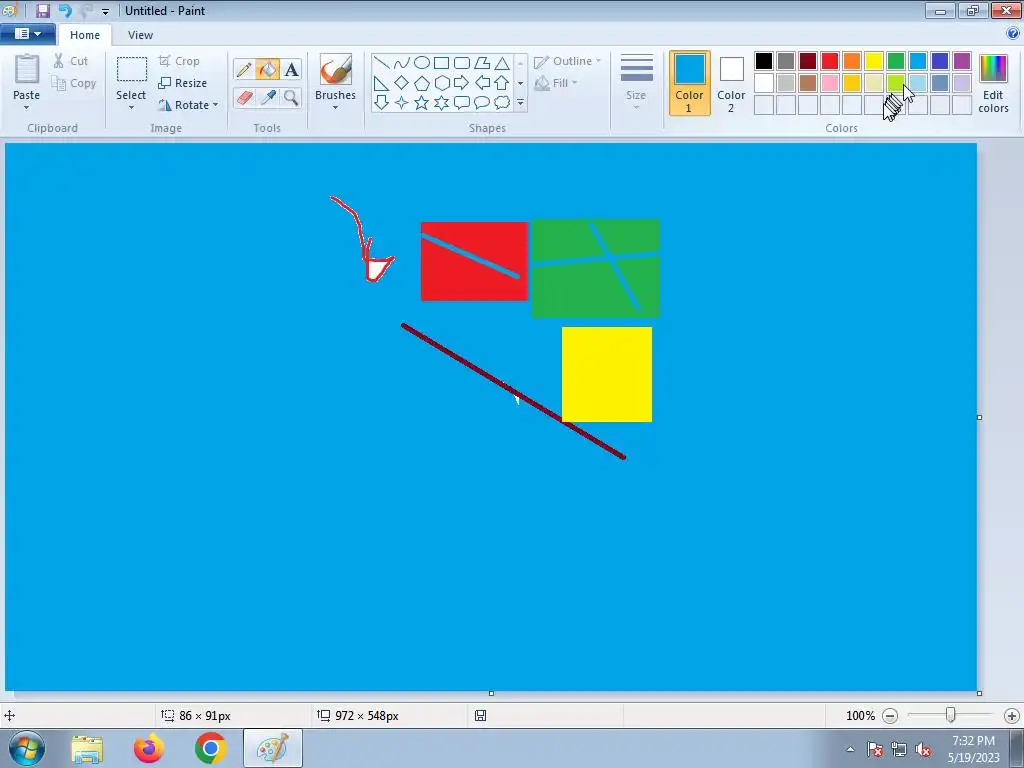Image resolution: width=1024 pixels, height=768 pixels.
Task: Choose the Up arrow shape
Action: [x=502, y=83]
